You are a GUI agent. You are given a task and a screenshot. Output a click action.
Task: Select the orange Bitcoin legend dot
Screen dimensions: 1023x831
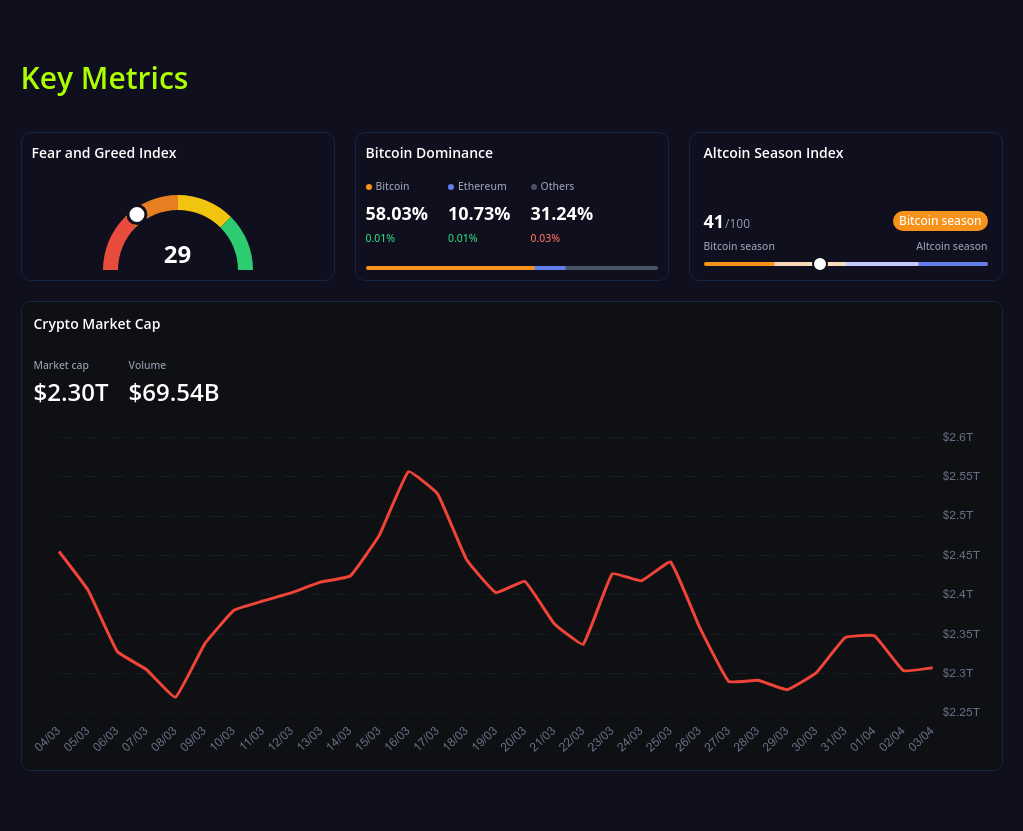click(369, 186)
